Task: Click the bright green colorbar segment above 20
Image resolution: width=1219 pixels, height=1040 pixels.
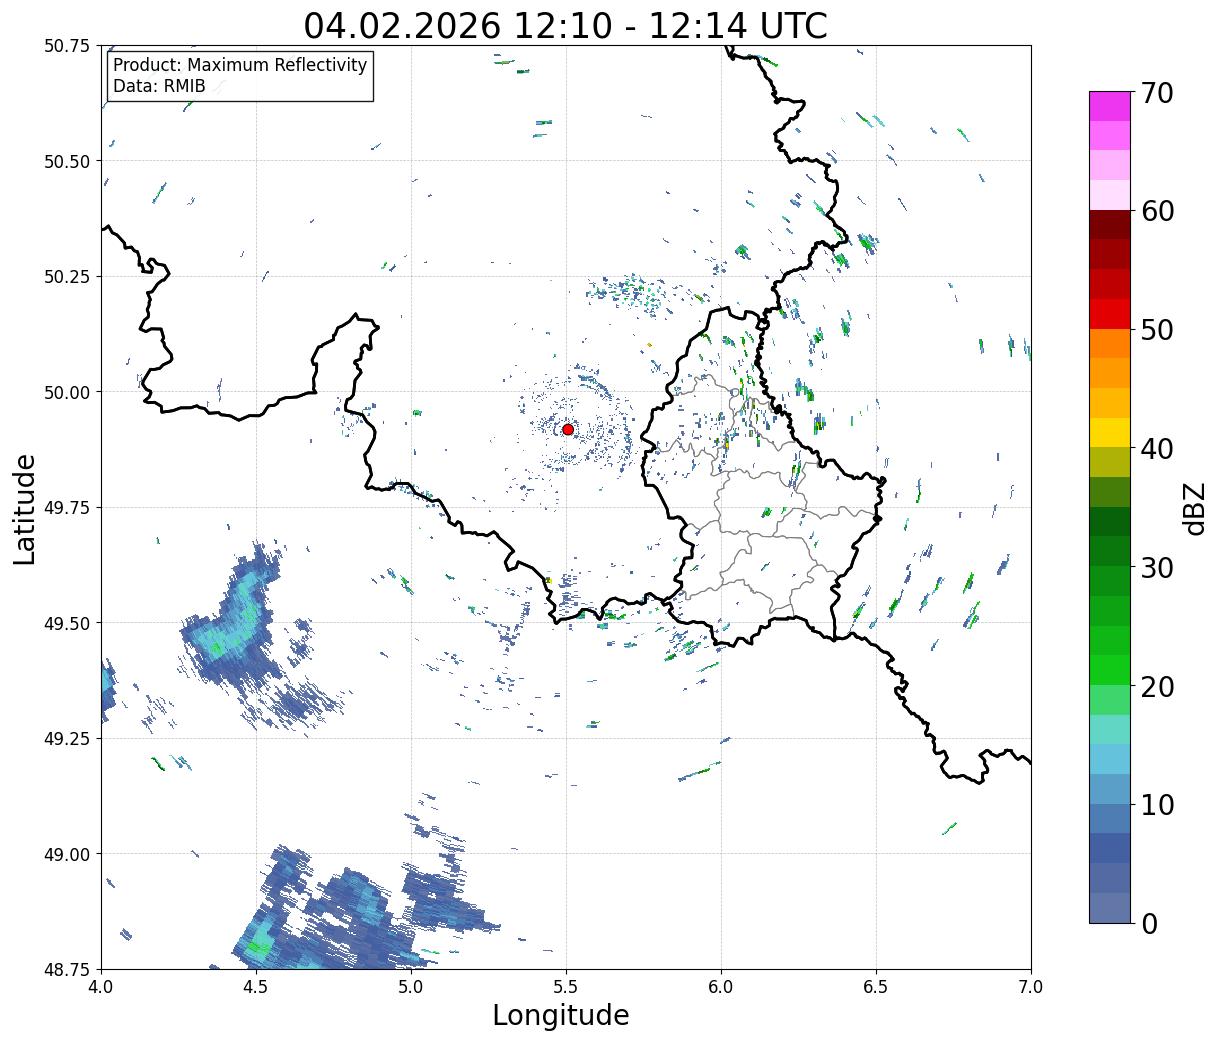Action: (1110, 670)
